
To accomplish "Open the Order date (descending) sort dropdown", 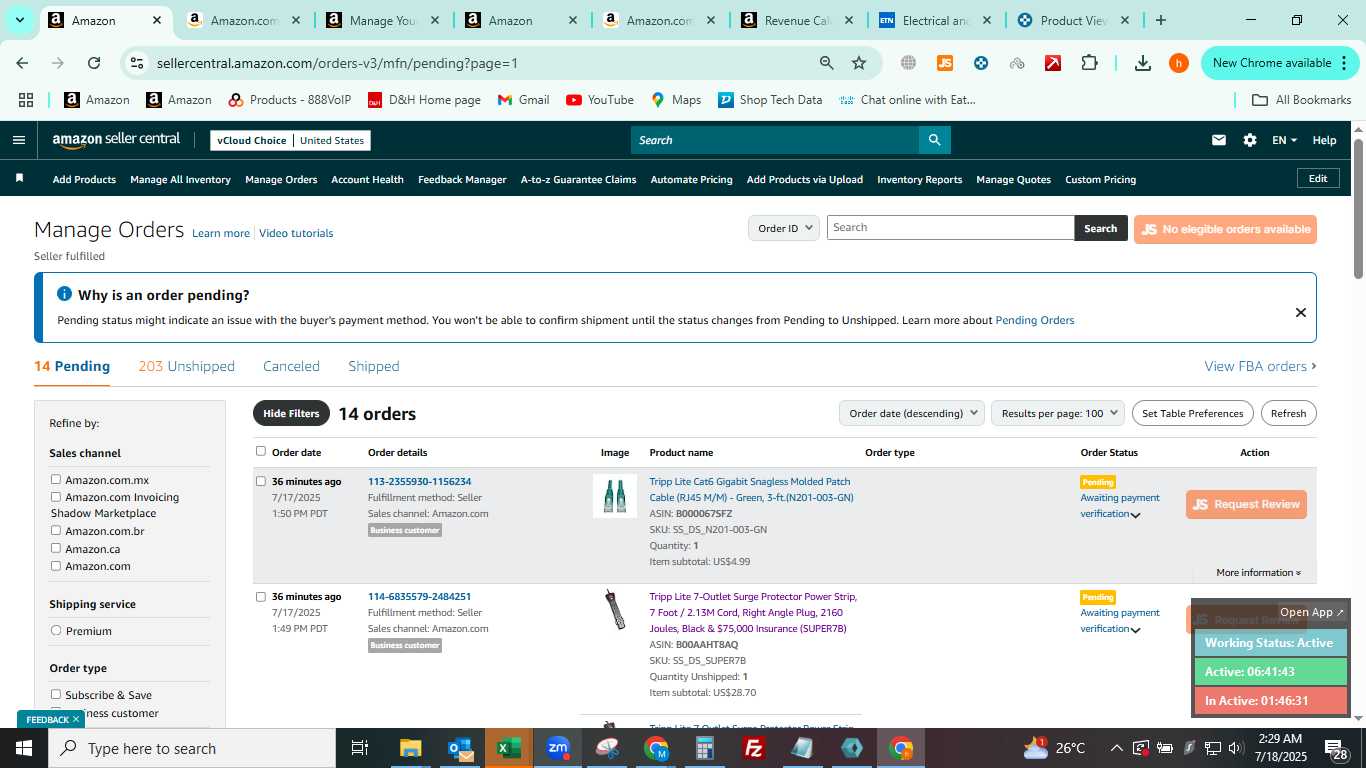I will coord(911,413).
